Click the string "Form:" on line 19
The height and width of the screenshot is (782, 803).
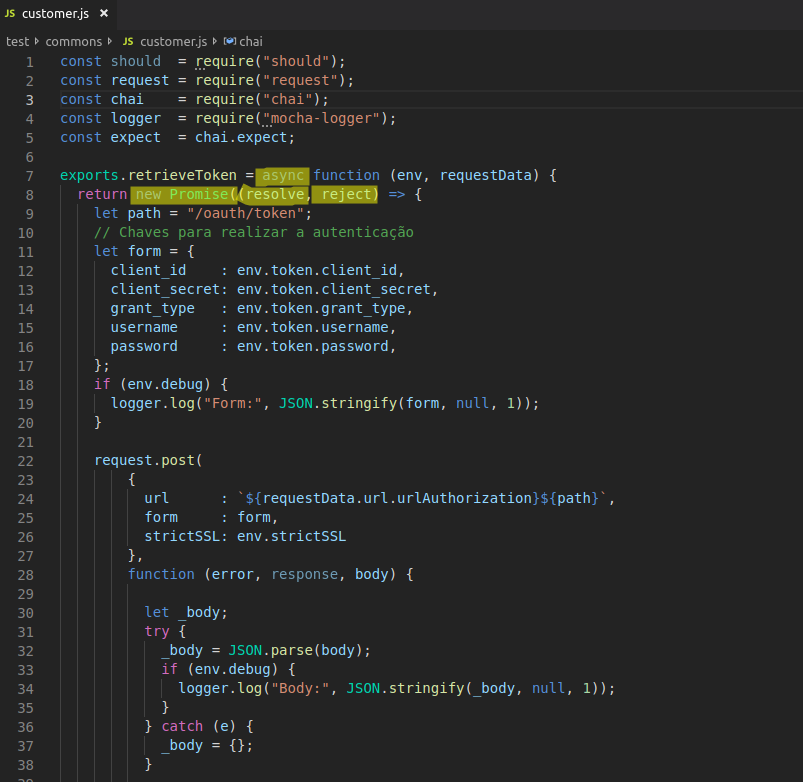click(233, 404)
